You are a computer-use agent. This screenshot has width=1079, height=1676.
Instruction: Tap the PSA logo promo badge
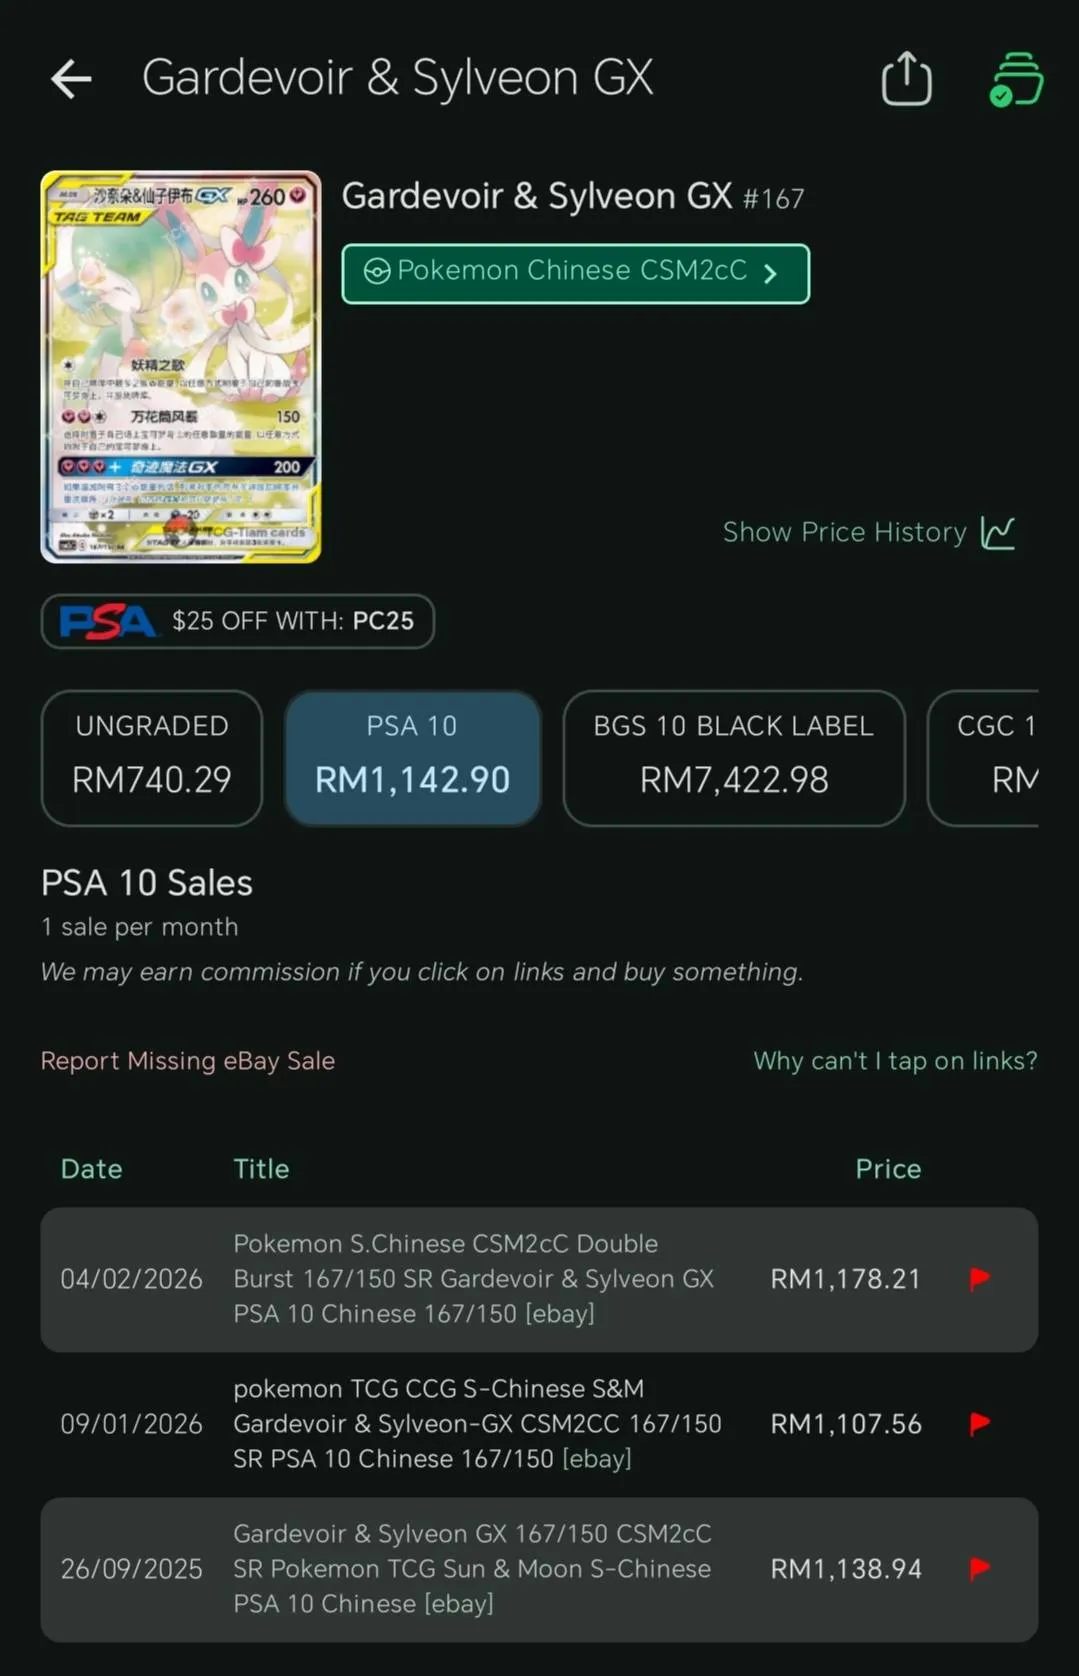coord(237,621)
